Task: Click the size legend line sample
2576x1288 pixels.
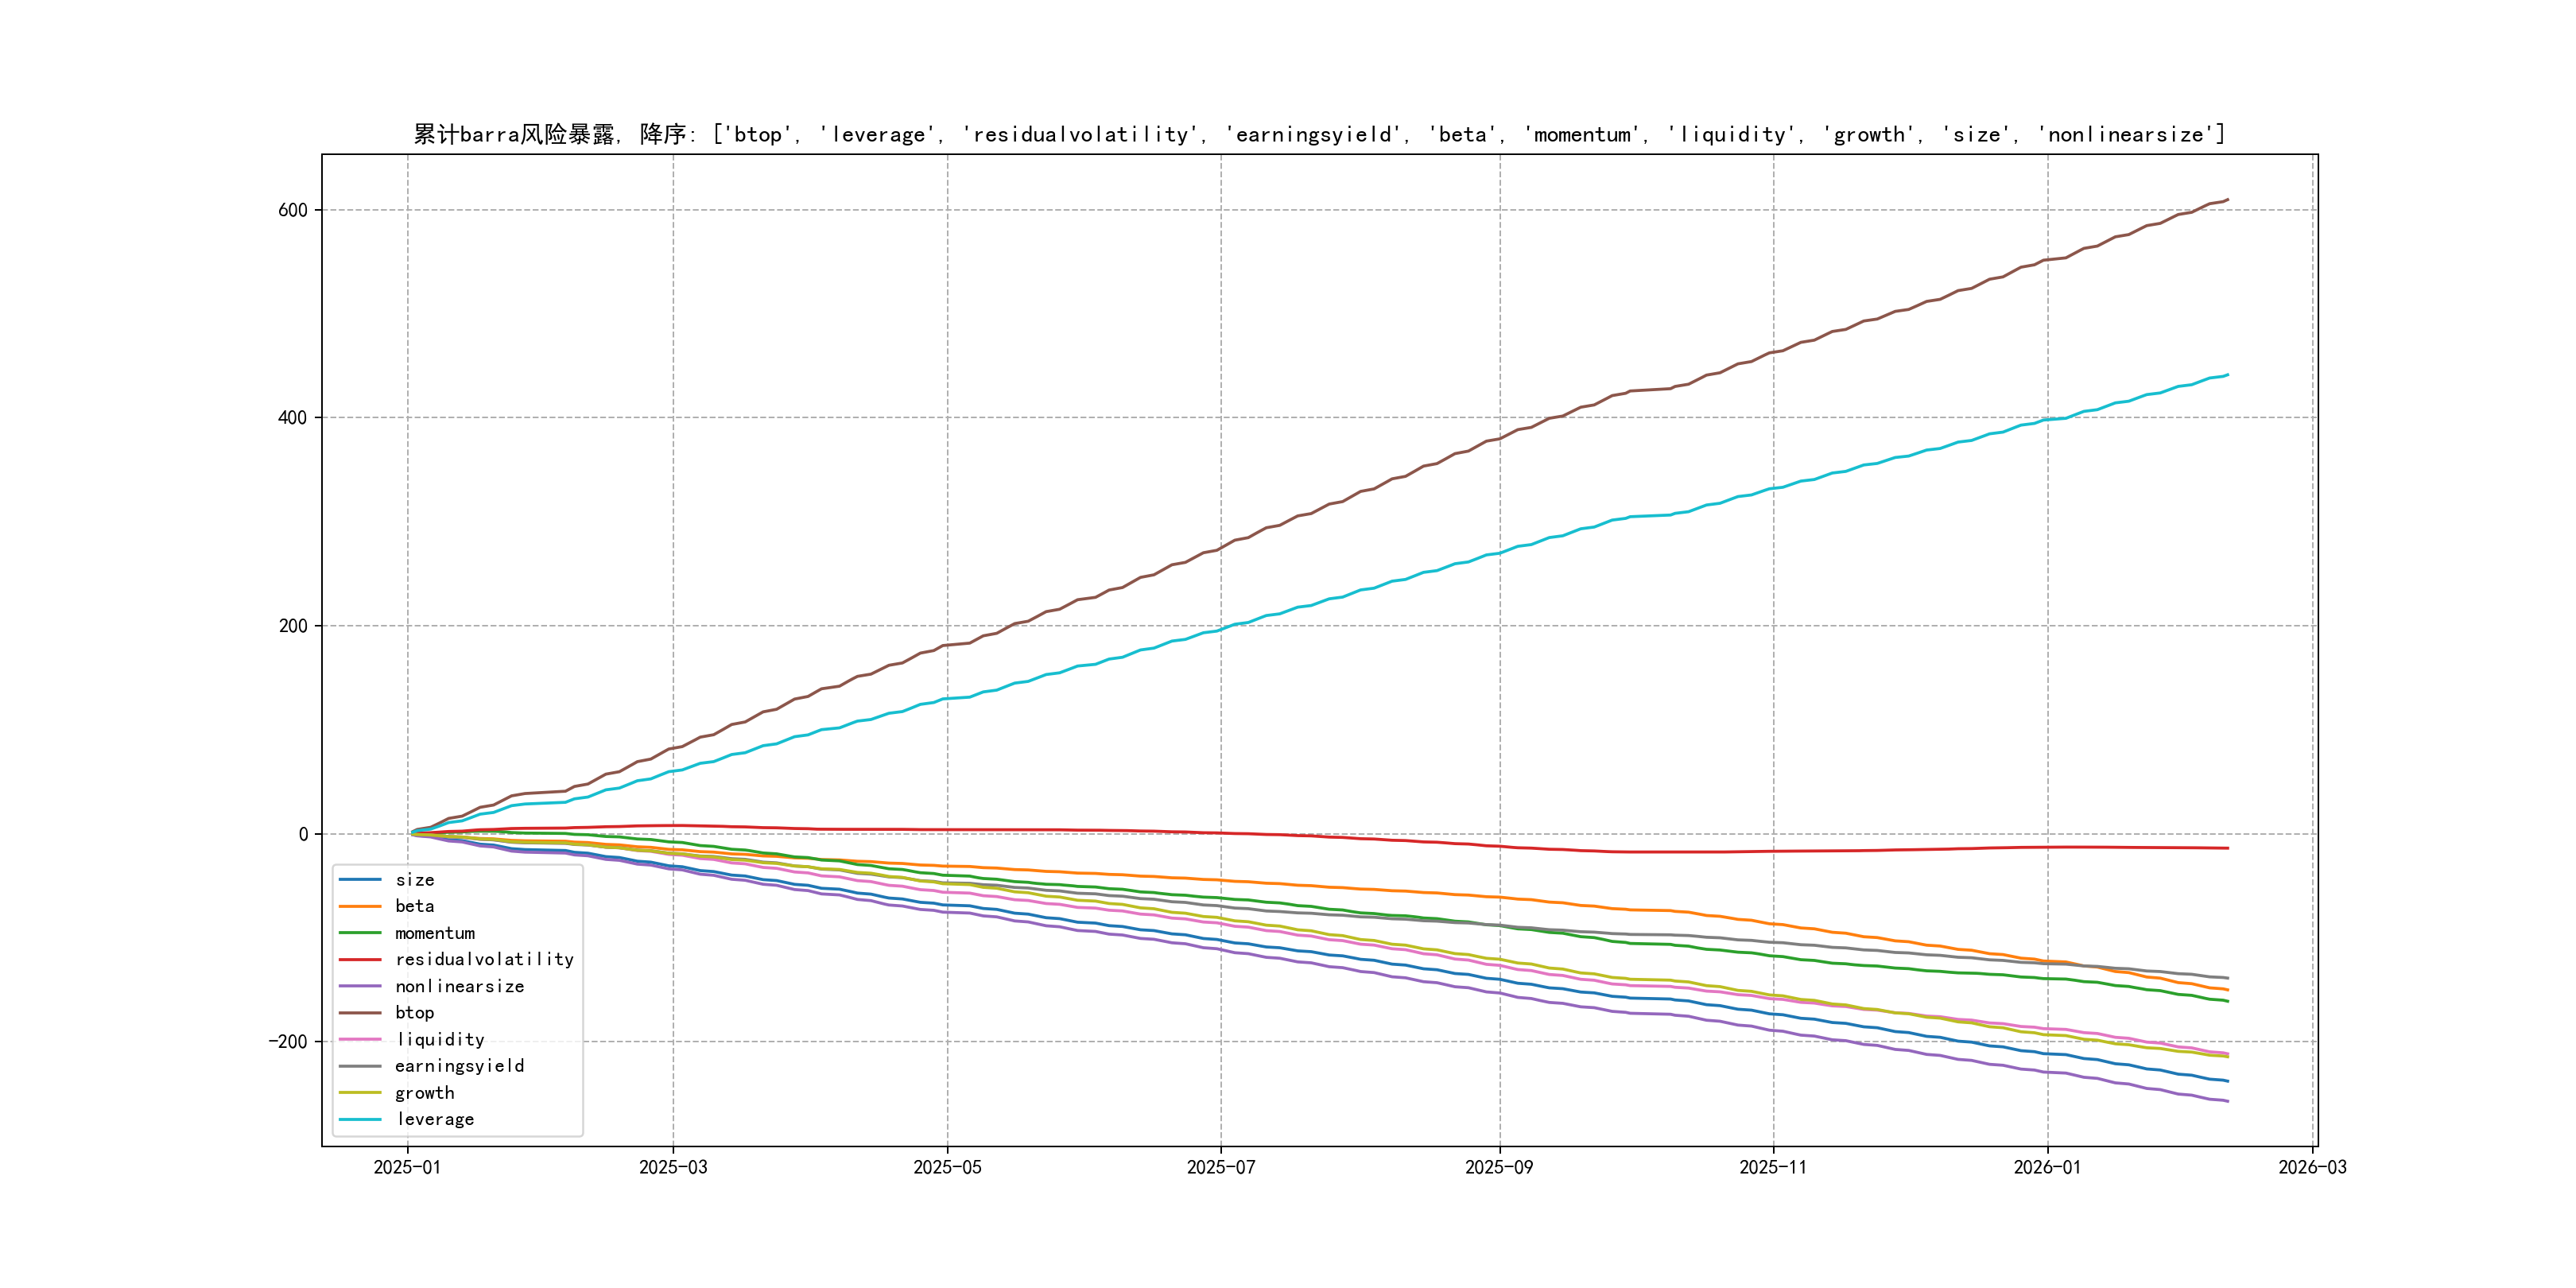Action: (x=360, y=880)
